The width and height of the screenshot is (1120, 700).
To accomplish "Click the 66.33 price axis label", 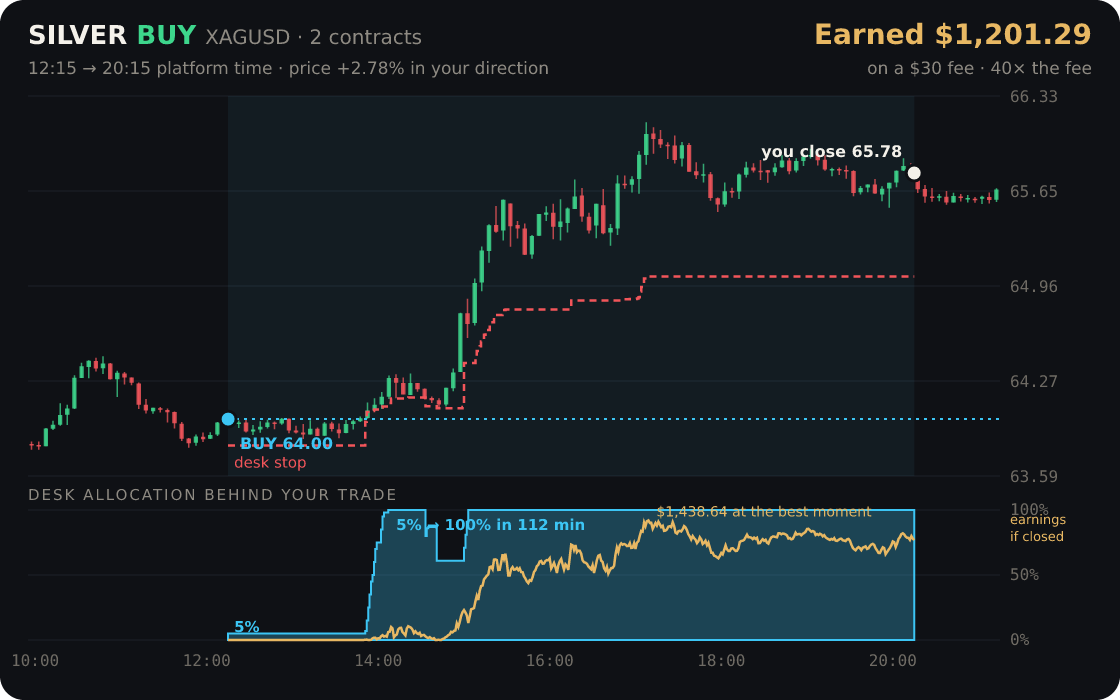I will (1034, 96).
